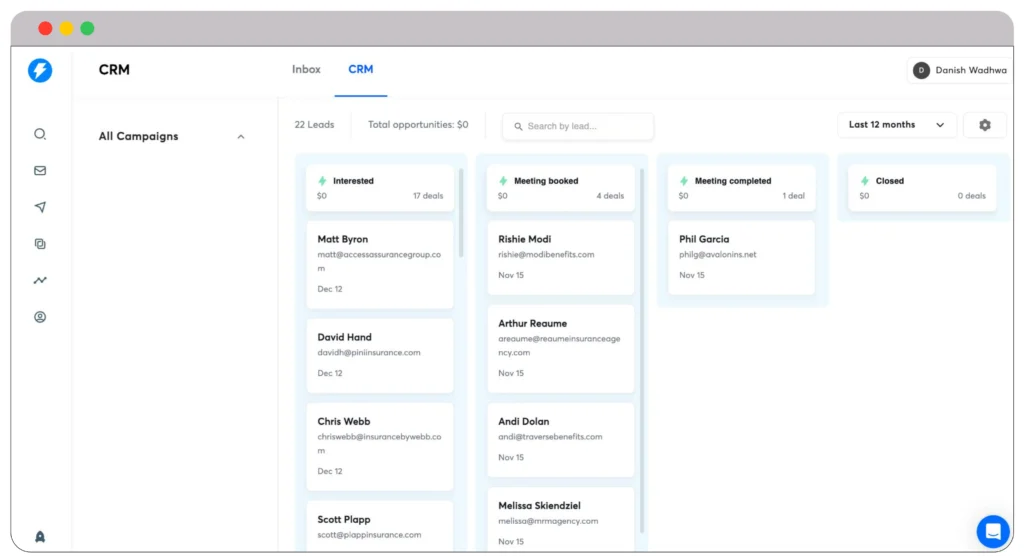Click the 22 Leads count
Image resolution: width=1024 pixels, height=556 pixels.
click(314, 124)
